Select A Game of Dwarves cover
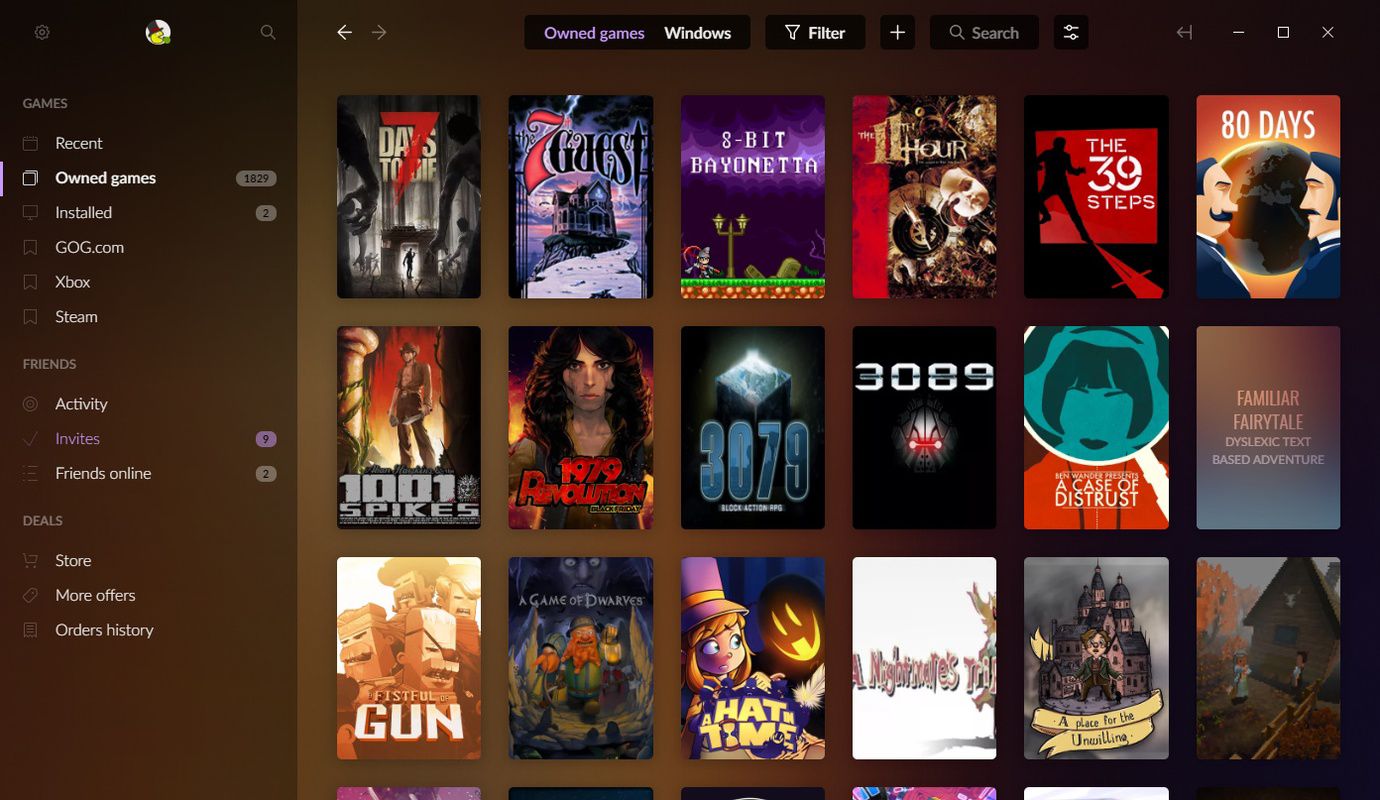The image size is (1380, 800). pos(581,658)
